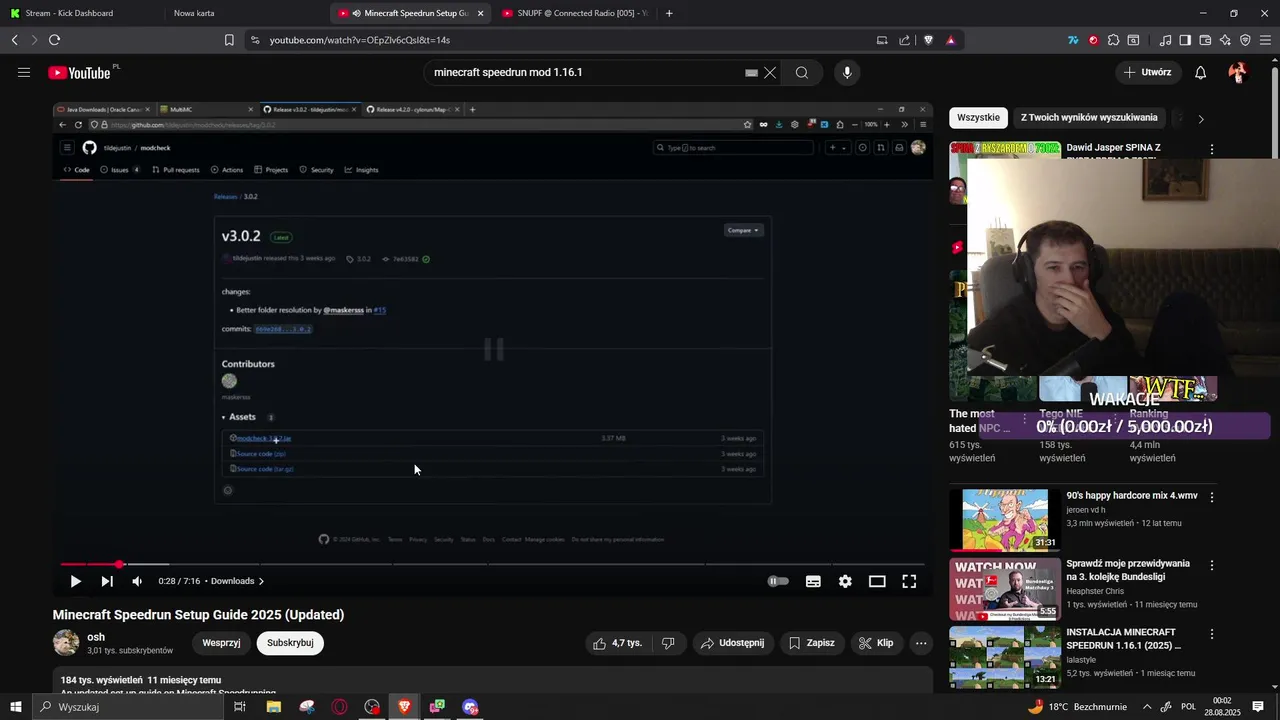Open the on-screen keyboard in search box
Screen dimensions: 1280x720
coord(751,72)
